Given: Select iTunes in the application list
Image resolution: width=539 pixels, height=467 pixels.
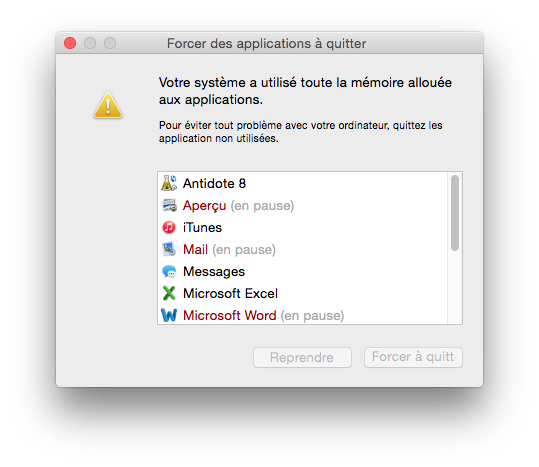Looking at the screenshot, I should tap(302, 227).
